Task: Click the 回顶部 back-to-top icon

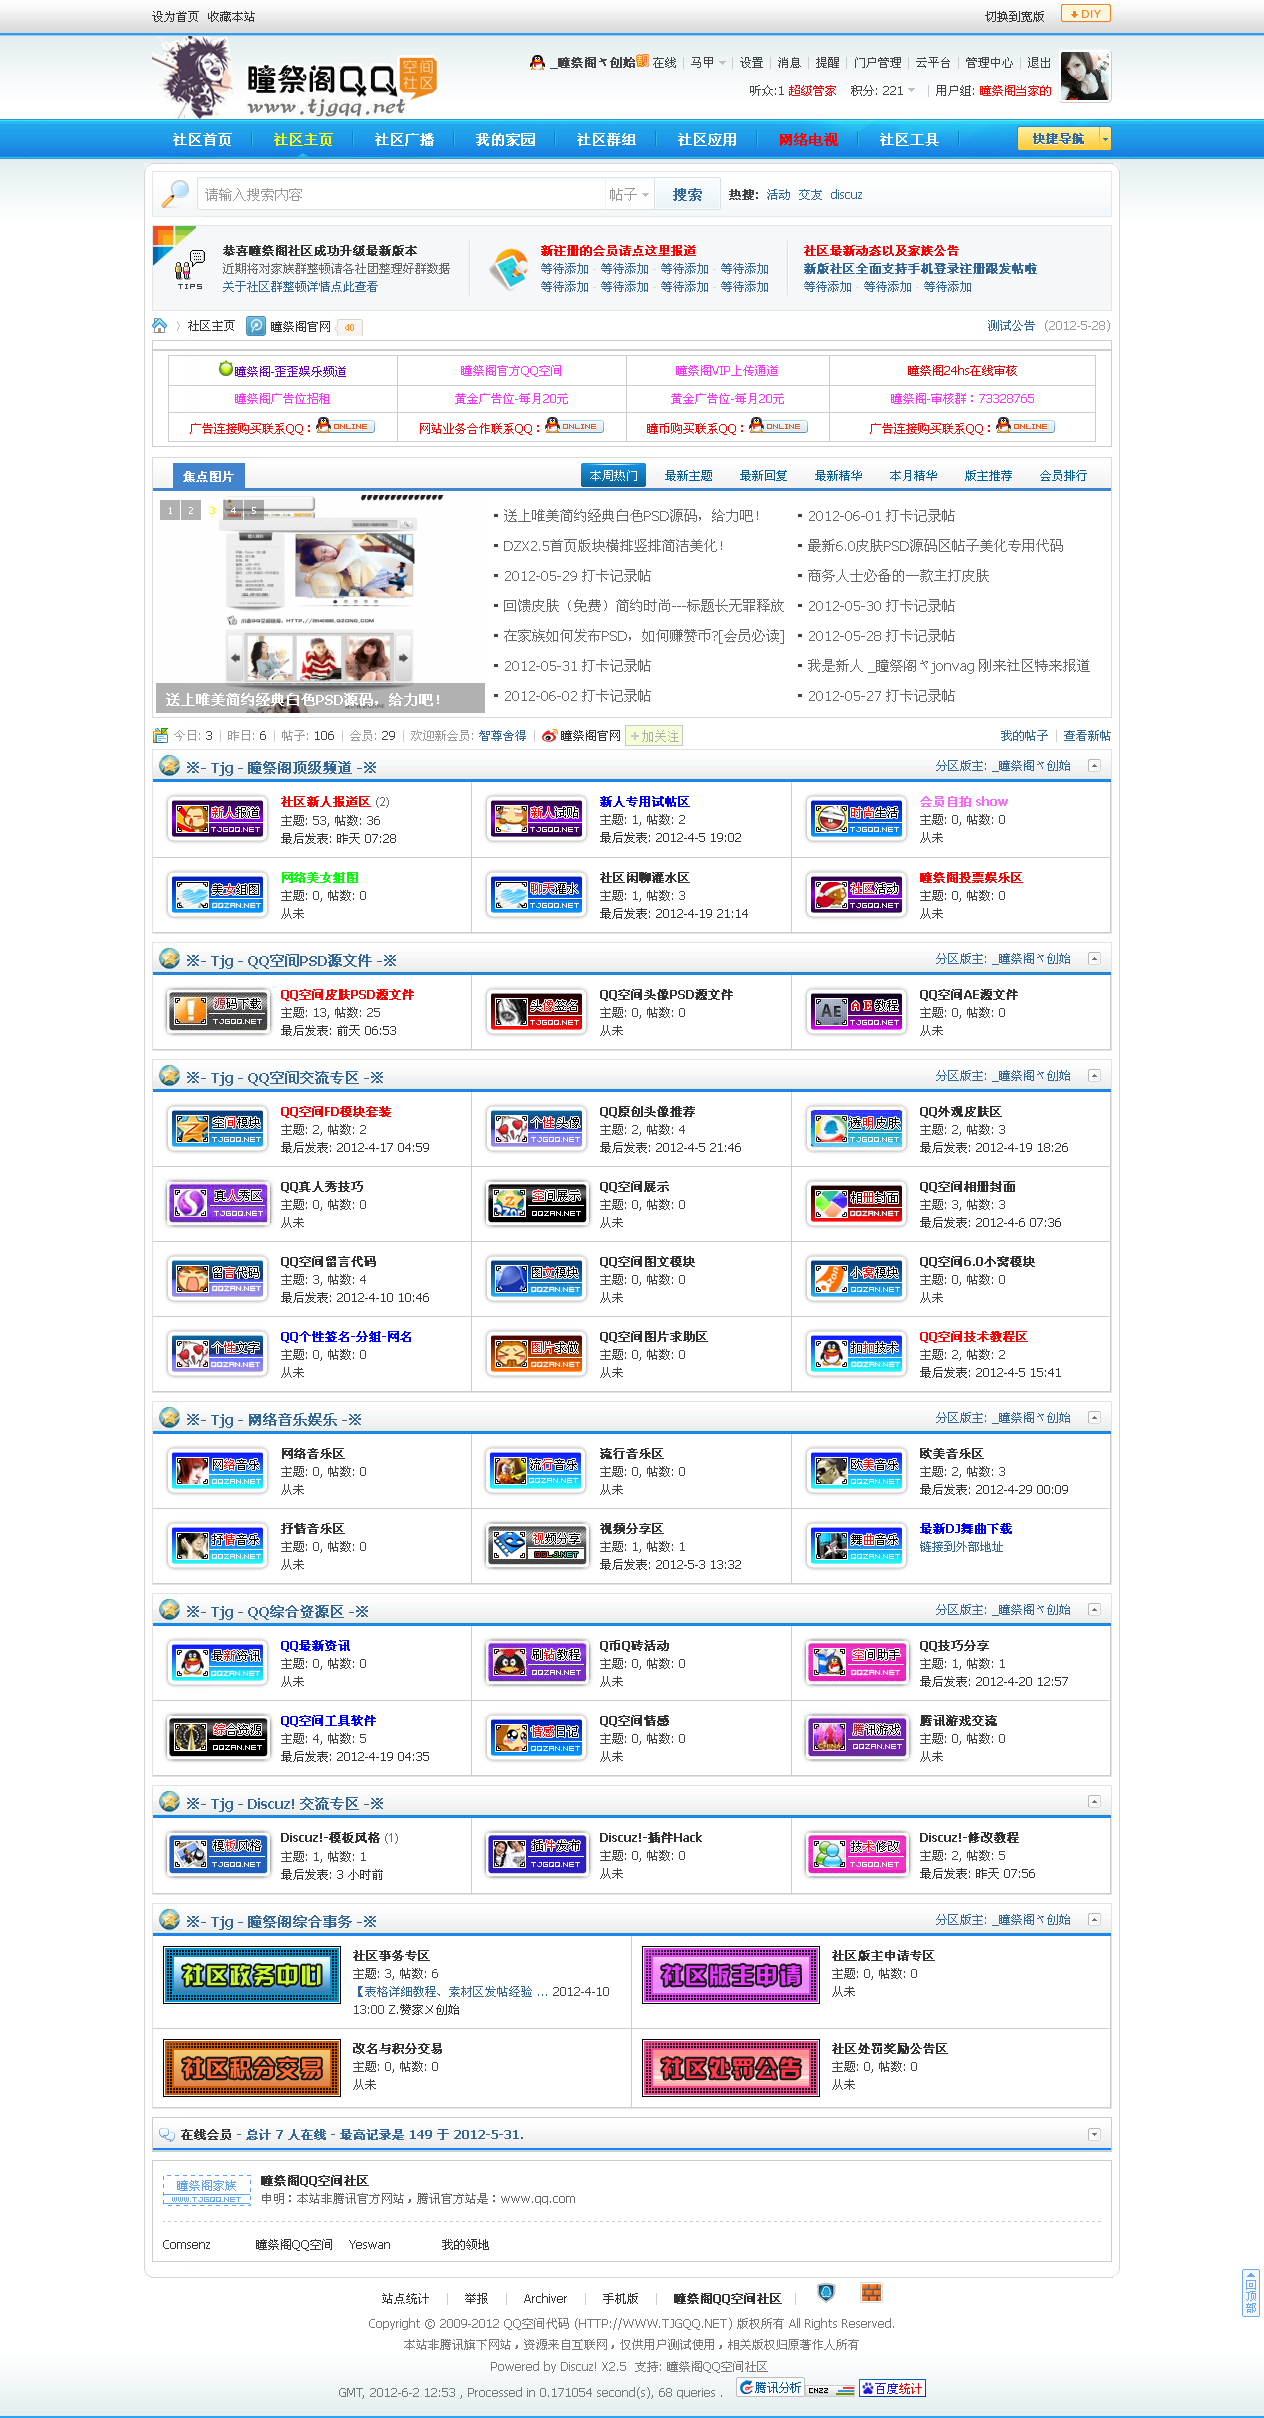Action: click(x=1250, y=2293)
